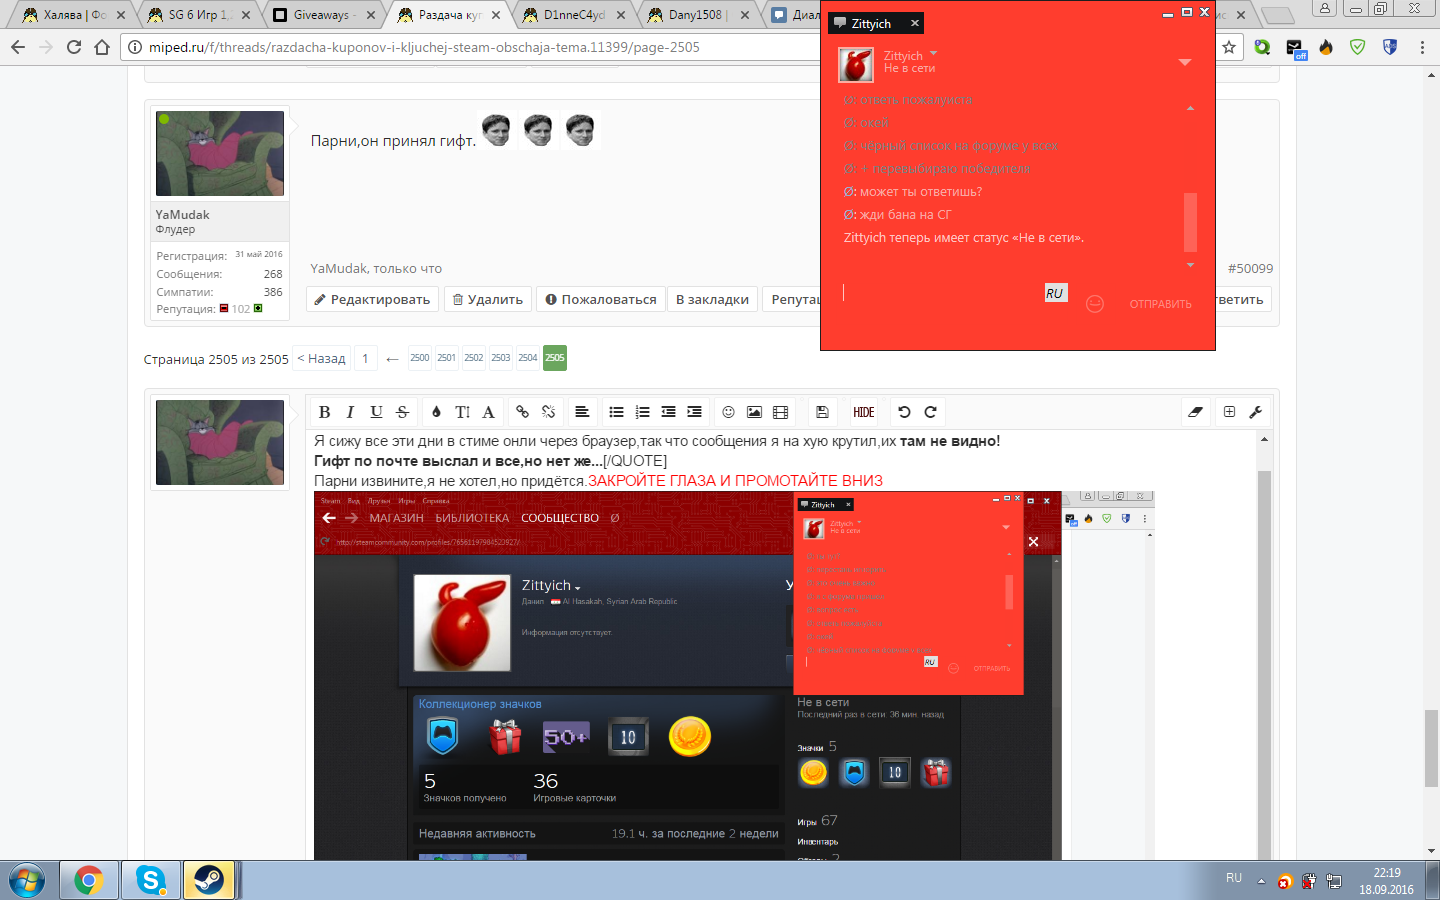Open the blue shield ABS extension

pyautogui.click(x=1390, y=47)
